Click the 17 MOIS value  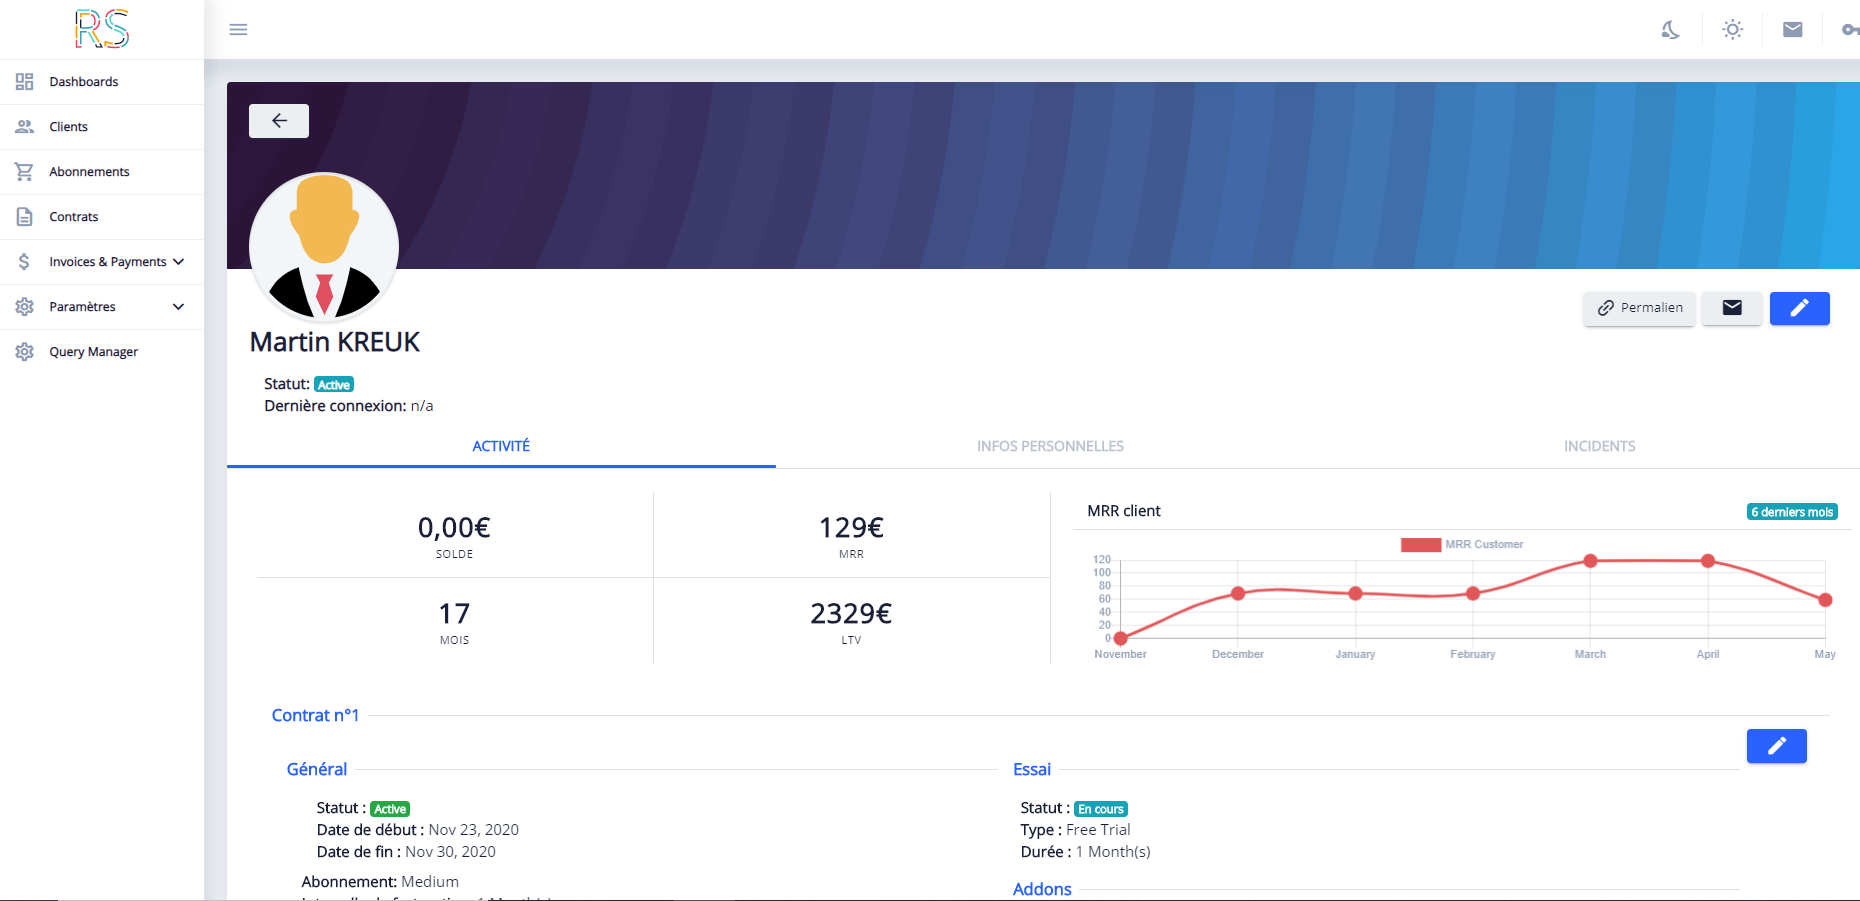[454, 614]
